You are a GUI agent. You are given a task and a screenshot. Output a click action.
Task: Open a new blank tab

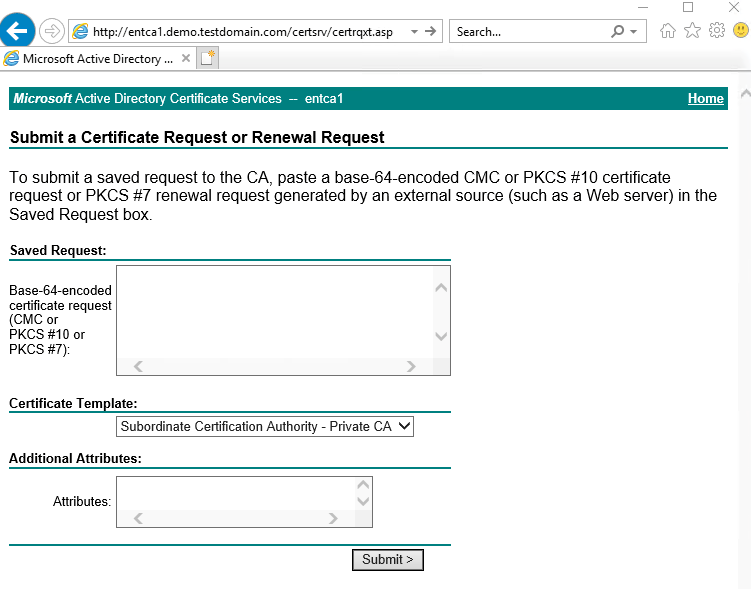coord(207,58)
